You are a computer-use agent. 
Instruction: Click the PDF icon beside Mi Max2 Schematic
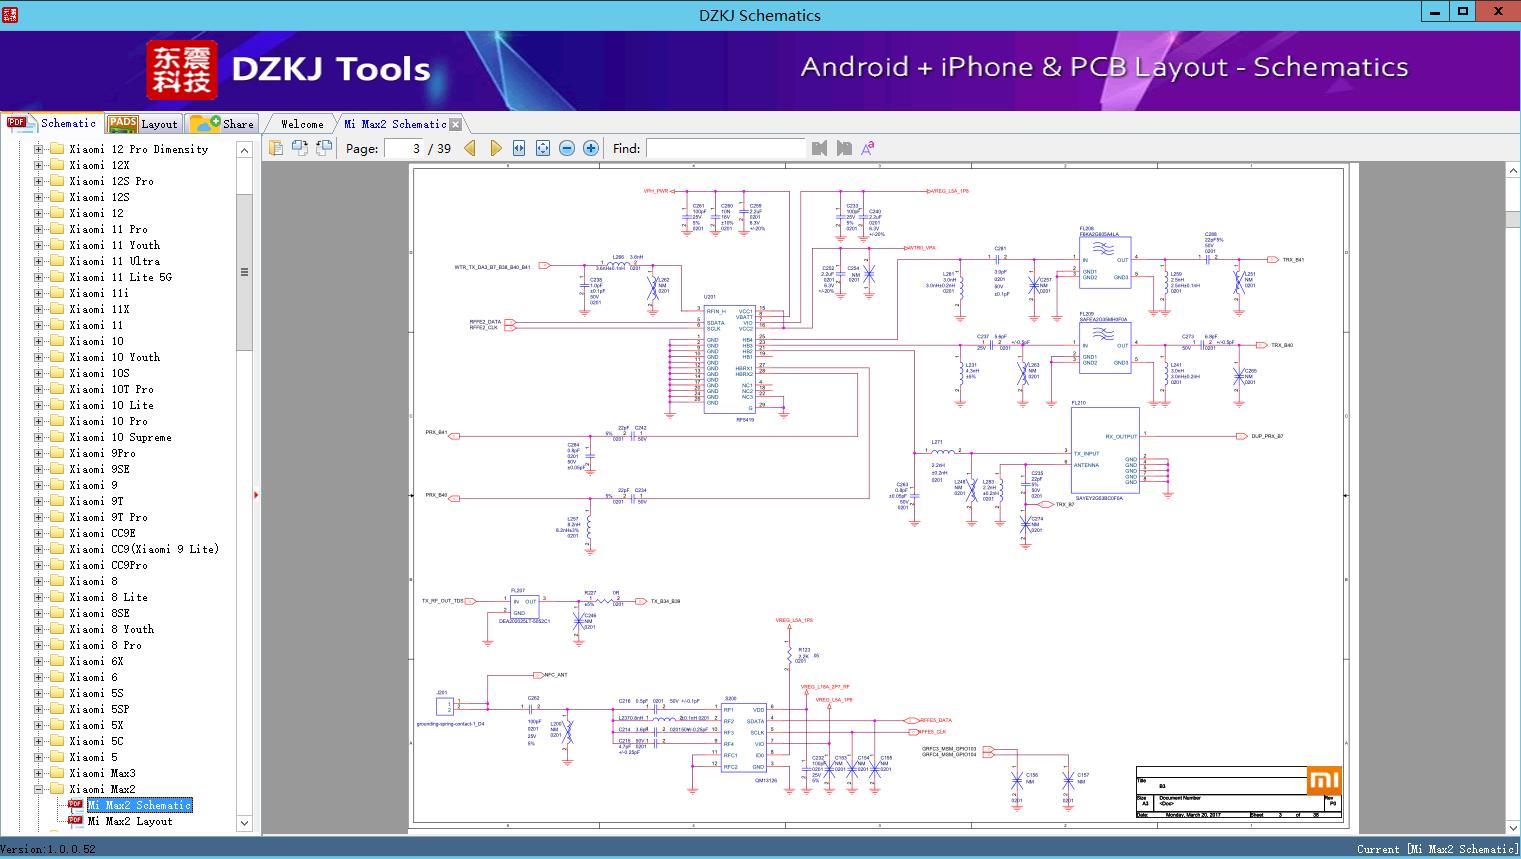(x=75, y=805)
